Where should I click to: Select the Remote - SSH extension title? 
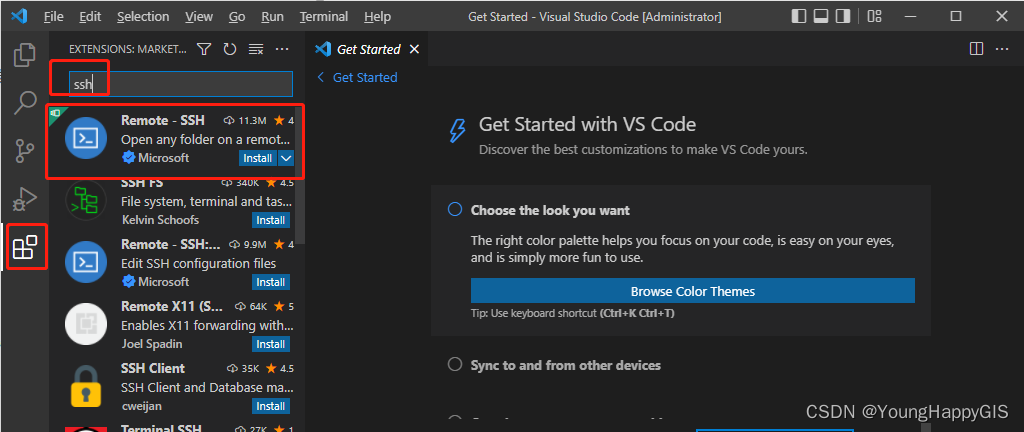click(x=163, y=120)
